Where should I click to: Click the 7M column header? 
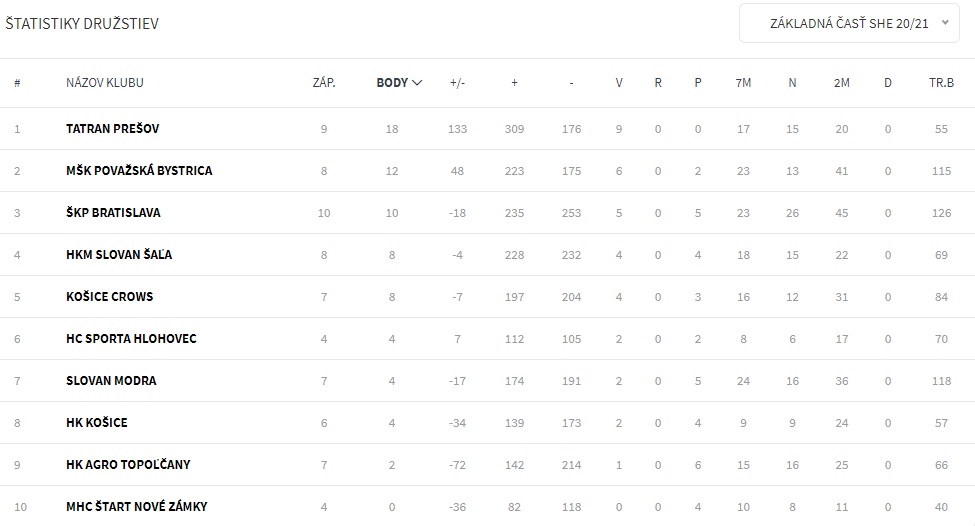[x=743, y=83]
